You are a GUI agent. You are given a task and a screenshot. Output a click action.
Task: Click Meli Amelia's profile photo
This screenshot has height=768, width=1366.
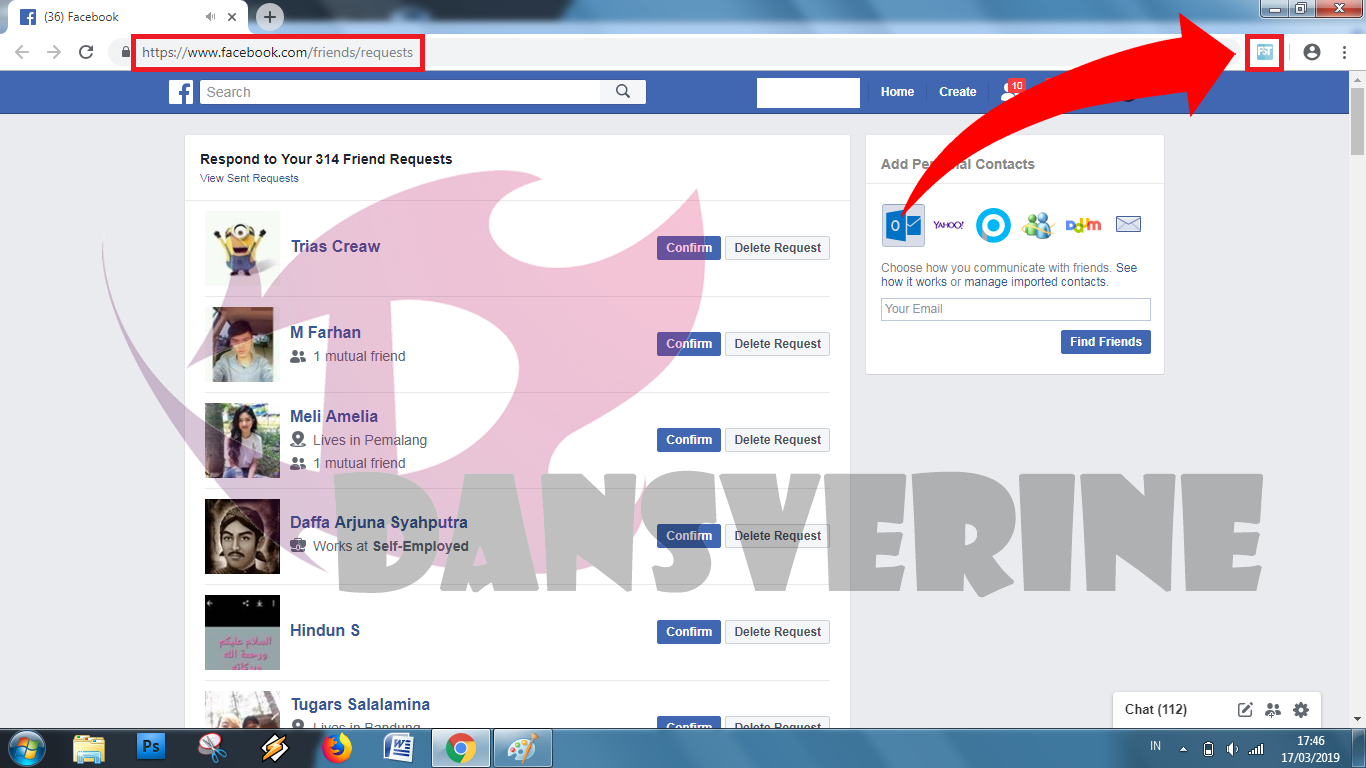click(242, 440)
